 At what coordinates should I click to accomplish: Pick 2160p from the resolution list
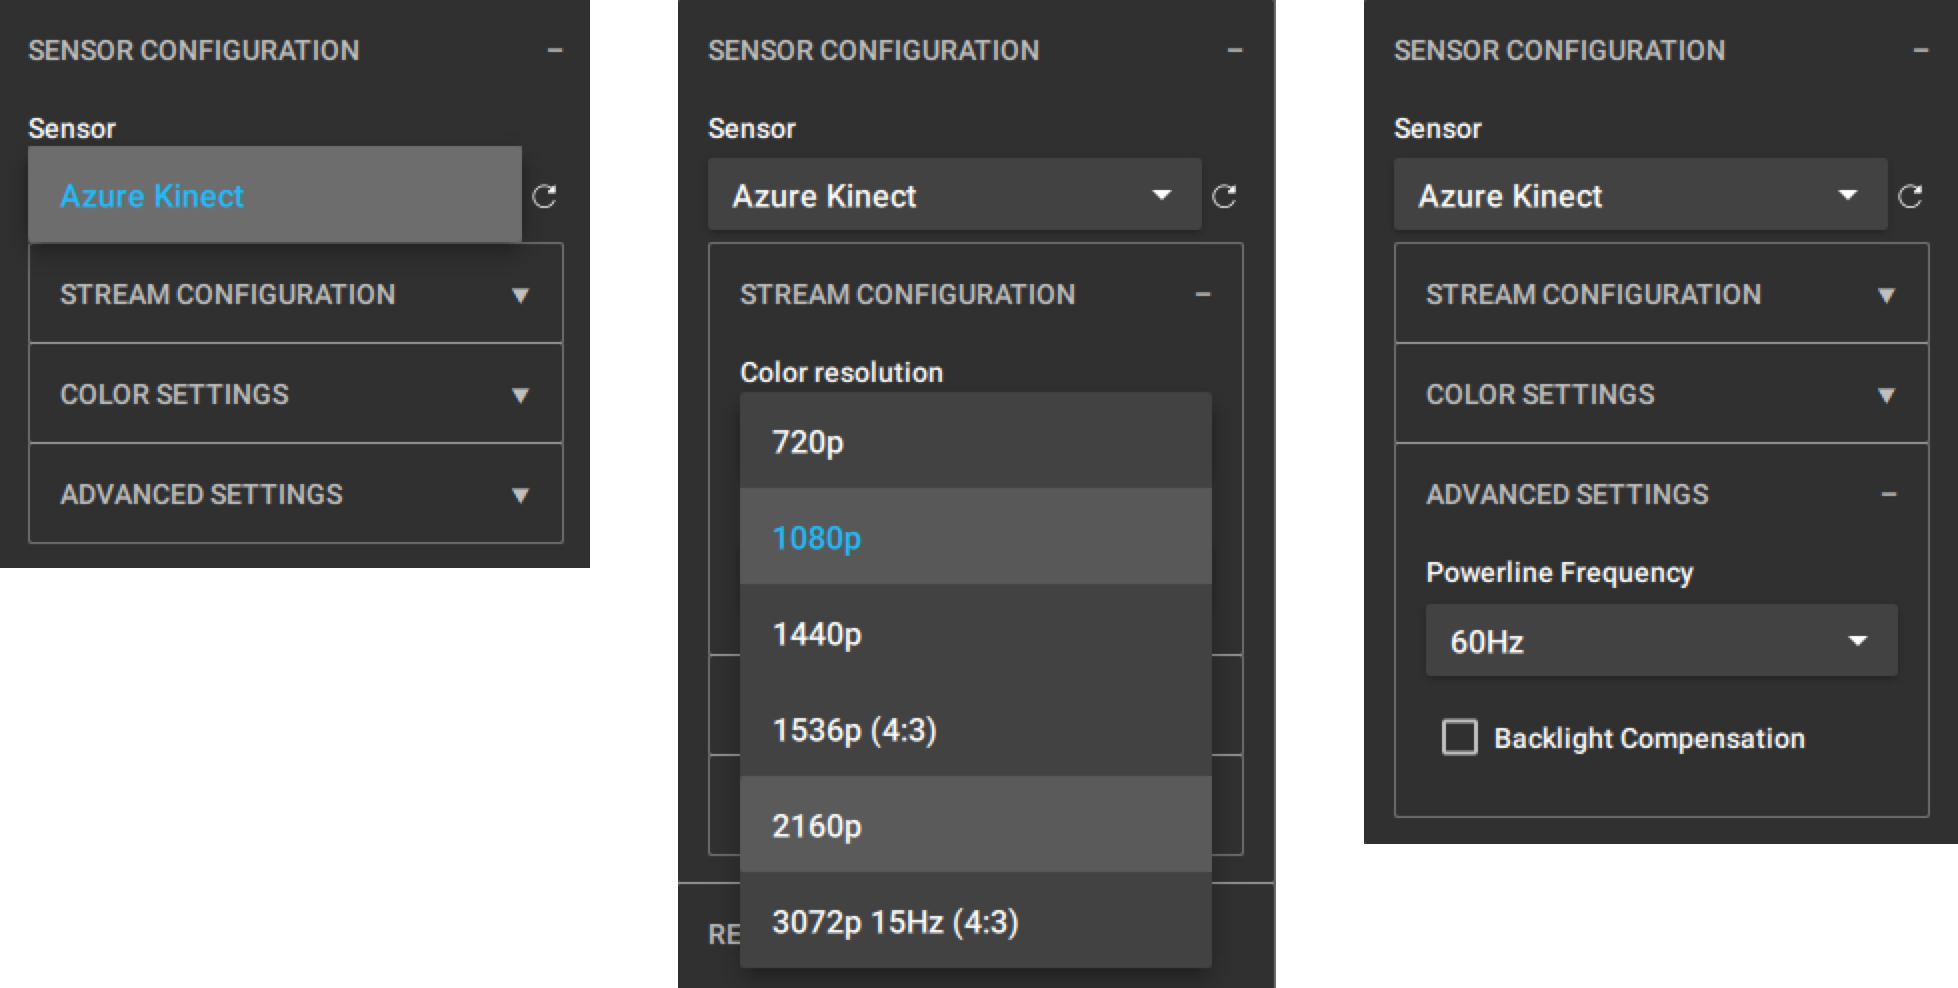(975, 826)
